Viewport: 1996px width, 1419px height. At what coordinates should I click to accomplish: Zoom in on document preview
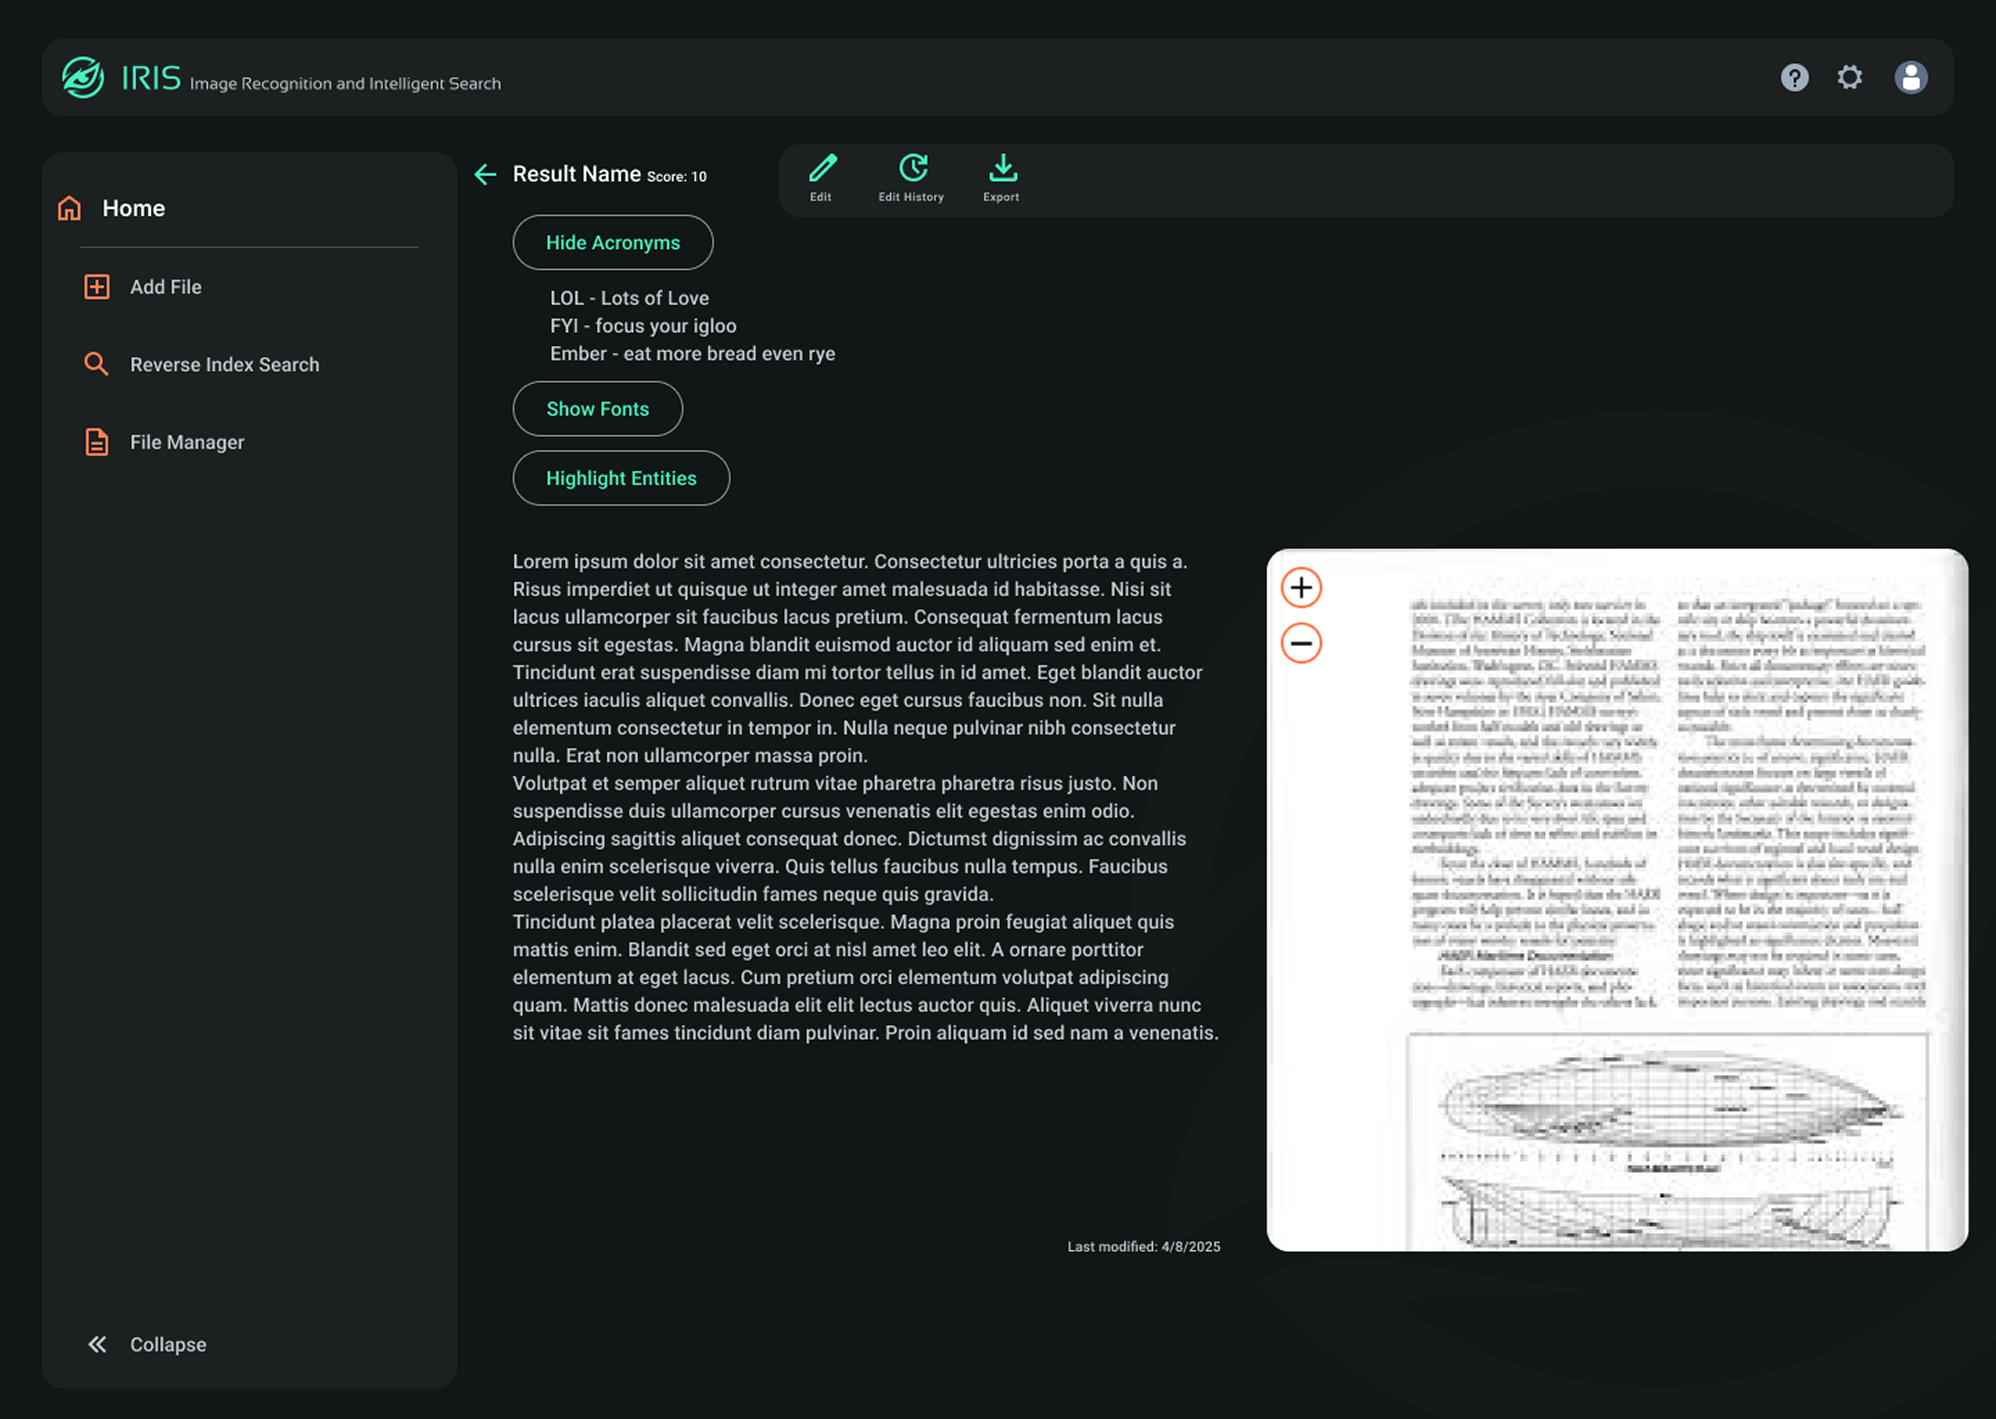coord(1301,588)
